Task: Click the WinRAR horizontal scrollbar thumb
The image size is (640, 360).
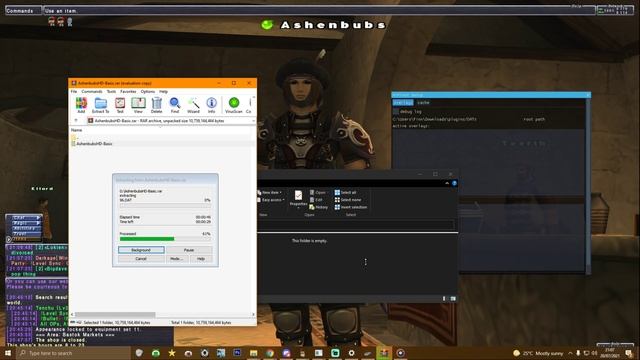Action: 115,315
